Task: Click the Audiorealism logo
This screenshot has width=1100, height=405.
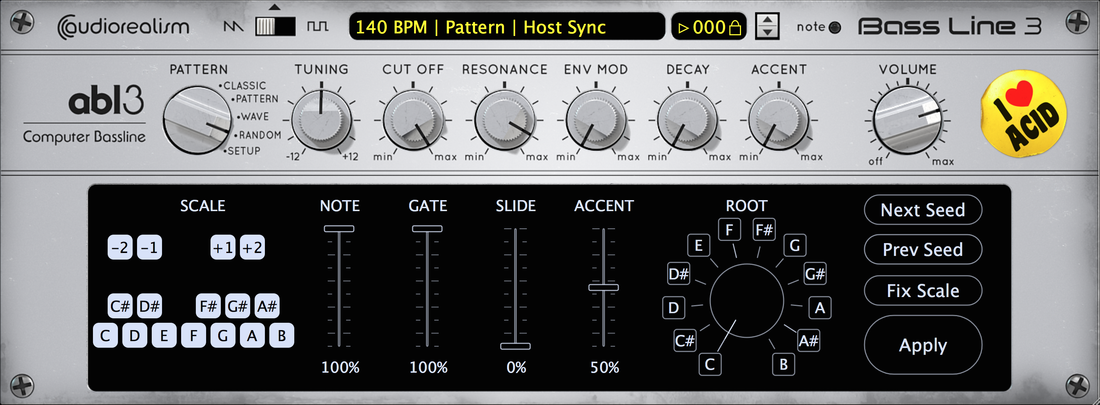Action: [123, 27]
